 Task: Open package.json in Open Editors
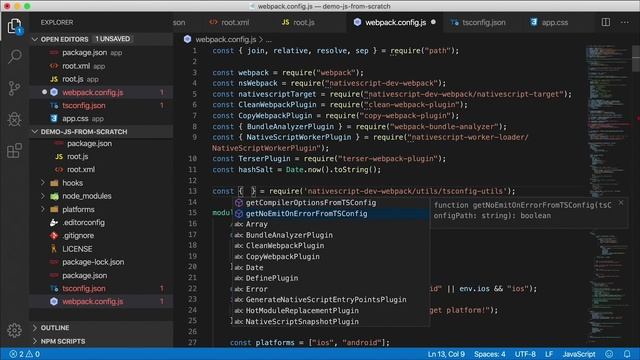pyautogui.click(x=102, y=53)
